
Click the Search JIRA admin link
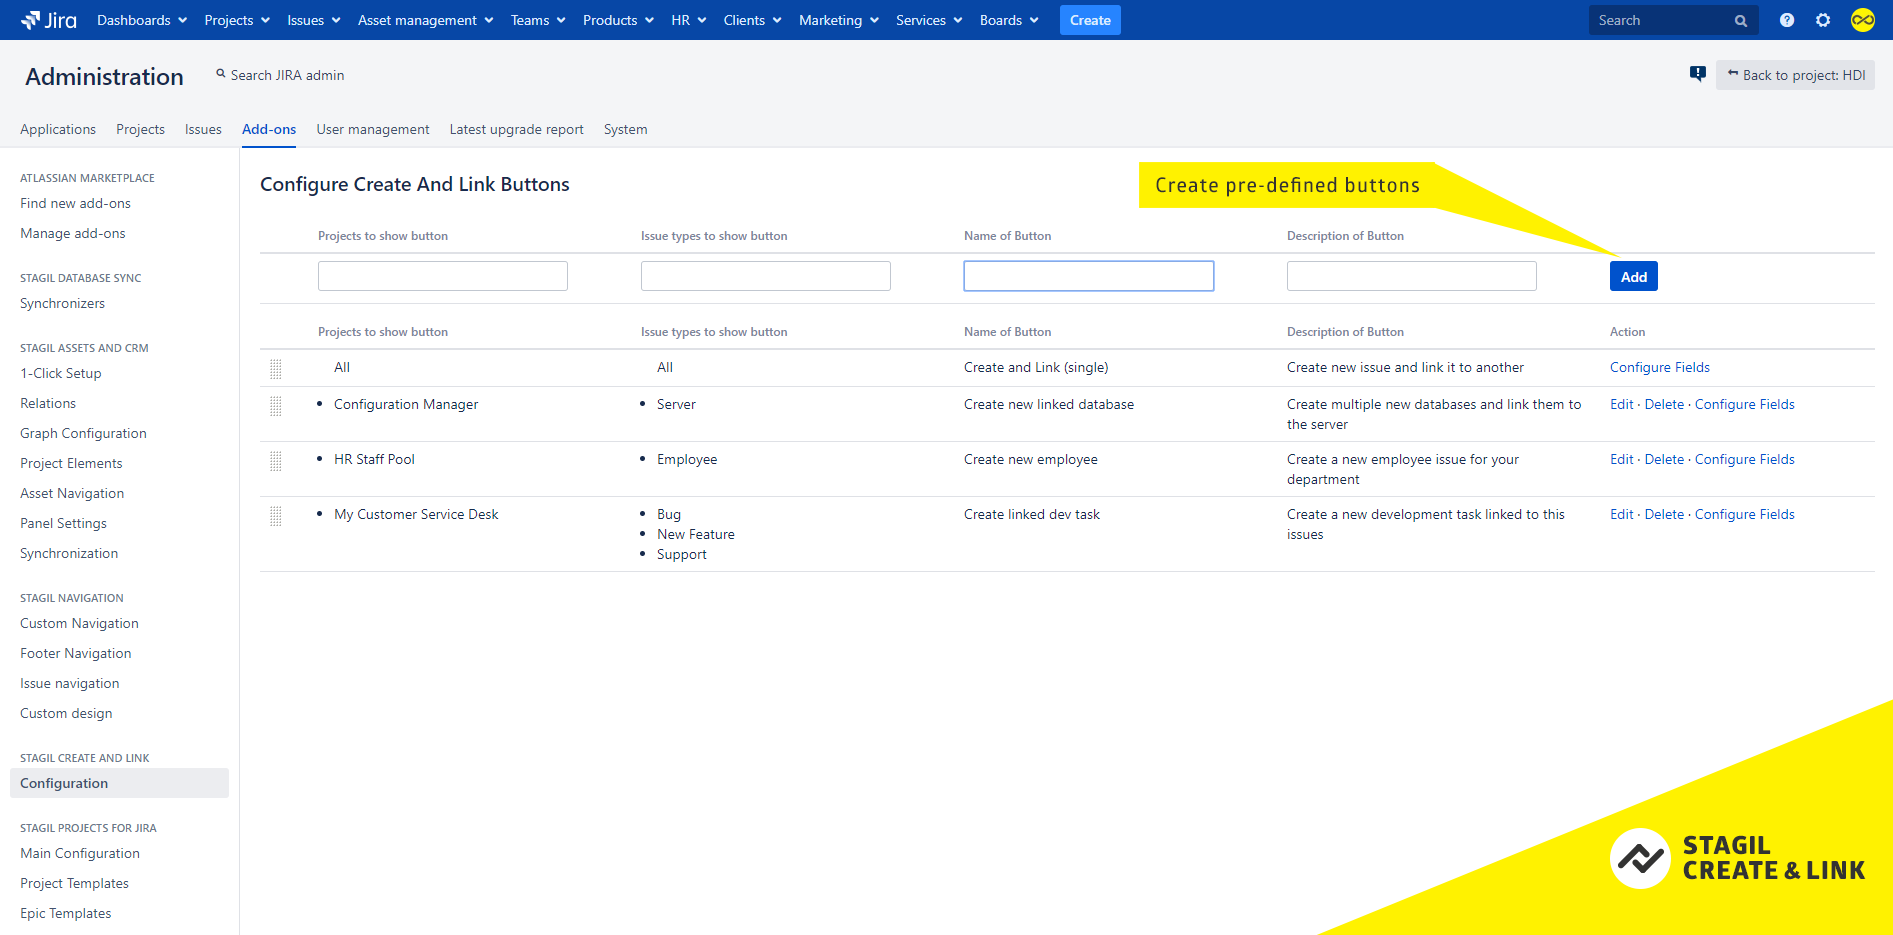pyautogui.click(x=287, y=75)
